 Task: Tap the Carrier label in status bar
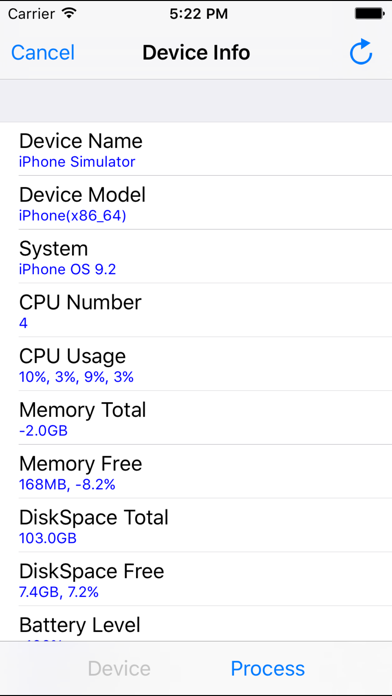[33, 14]
